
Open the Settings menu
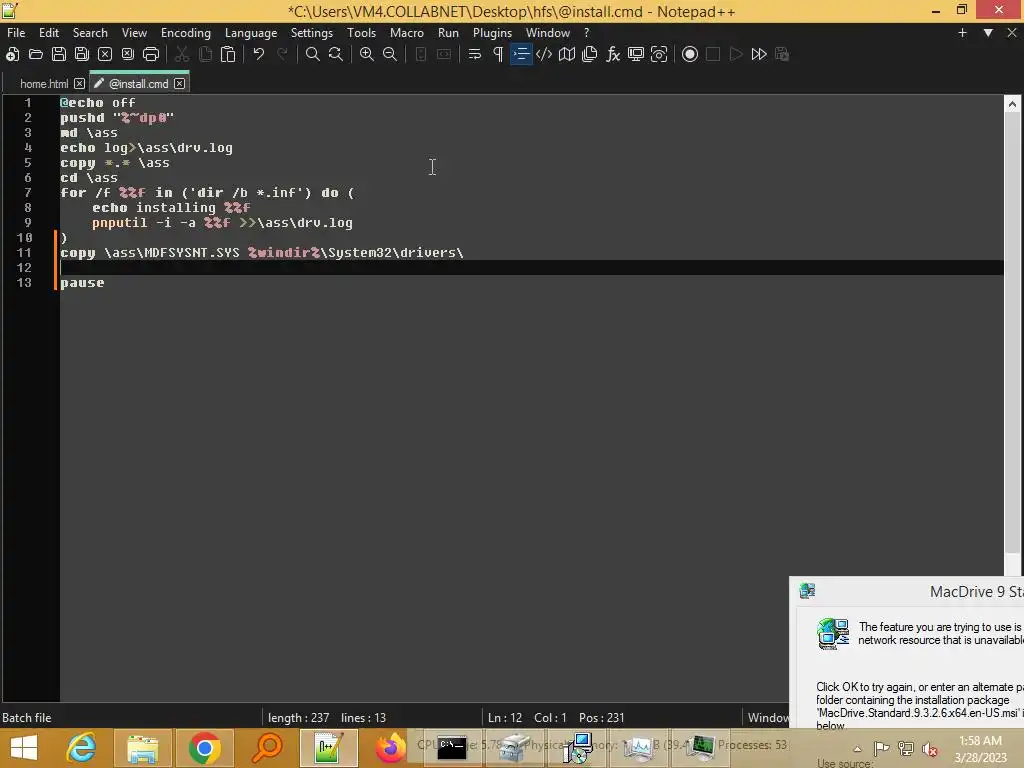[312, 33]
